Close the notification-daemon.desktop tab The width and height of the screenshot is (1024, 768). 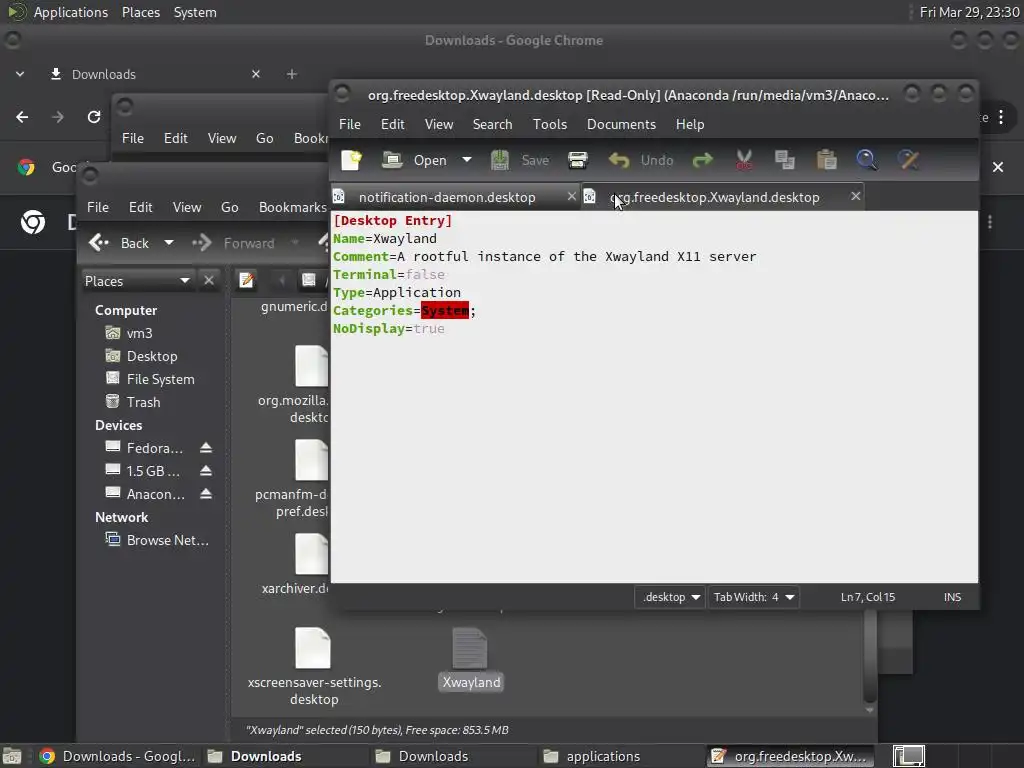pyautogui.click(x=571, y=196)
